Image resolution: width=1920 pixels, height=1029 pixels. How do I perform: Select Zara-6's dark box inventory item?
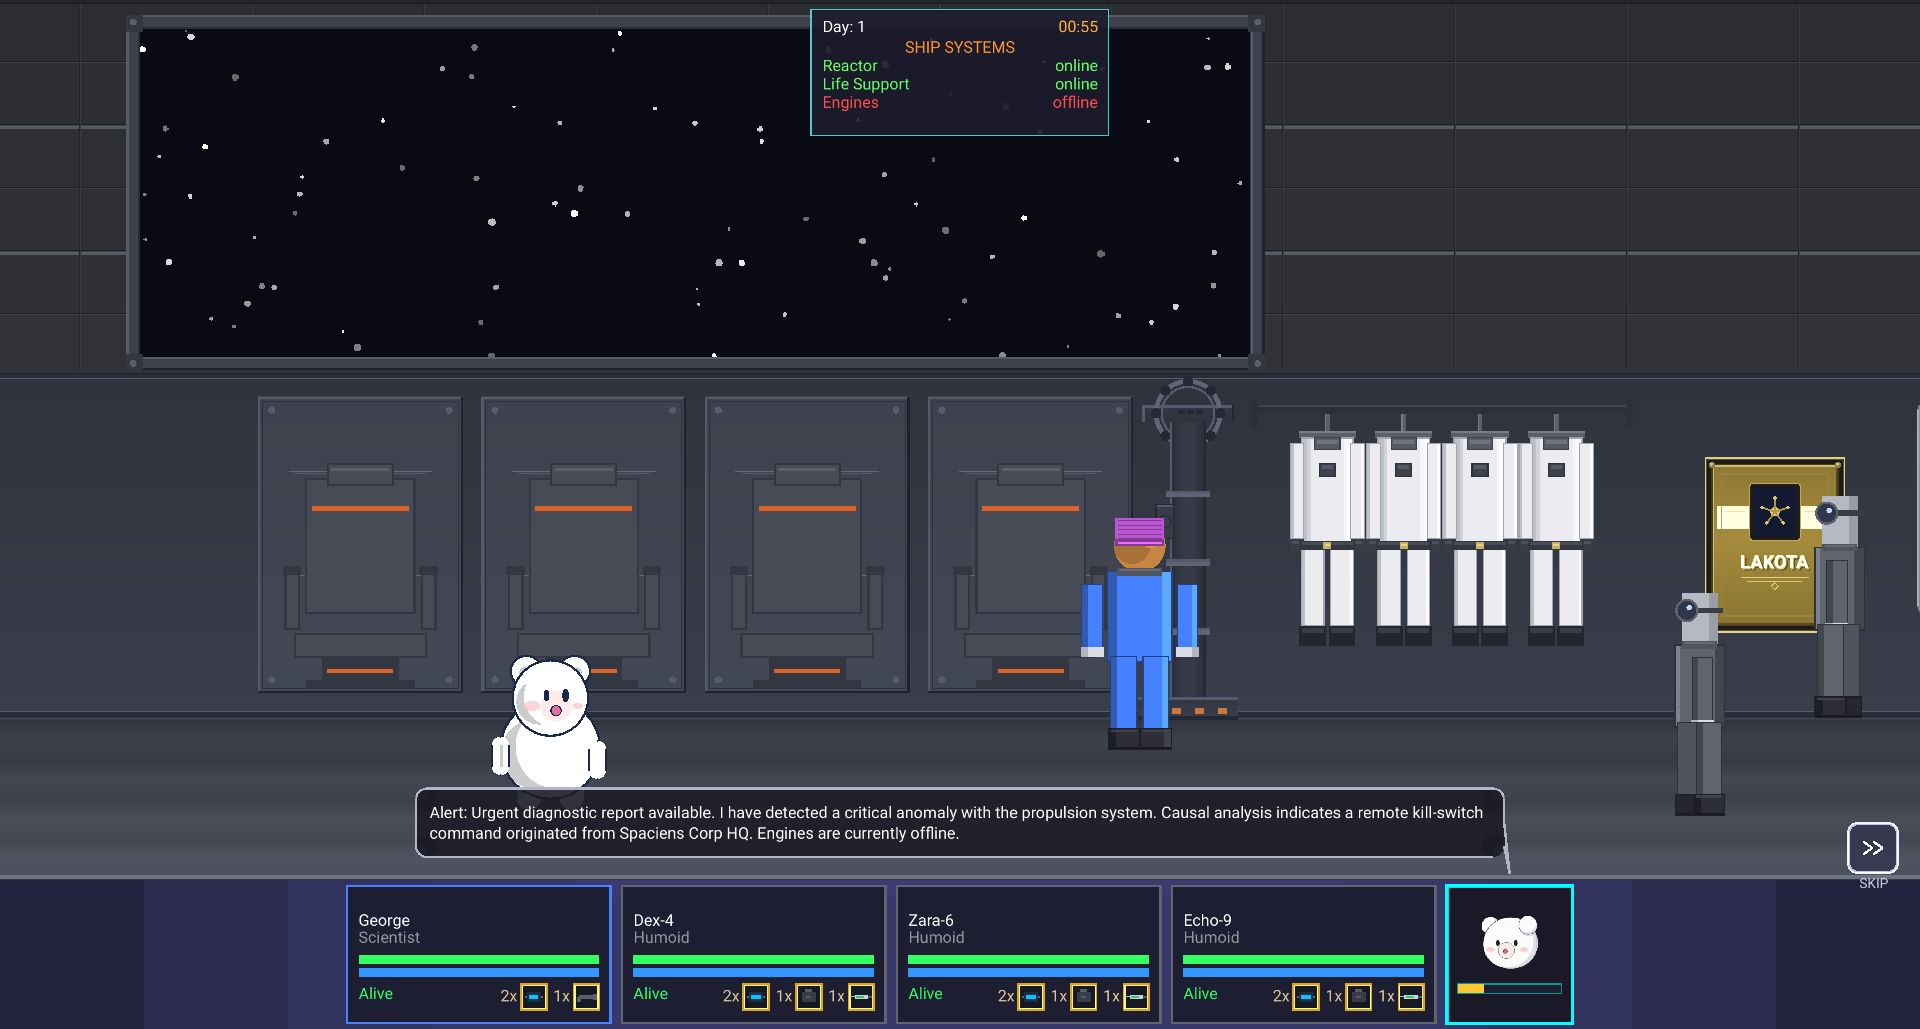1084,997
